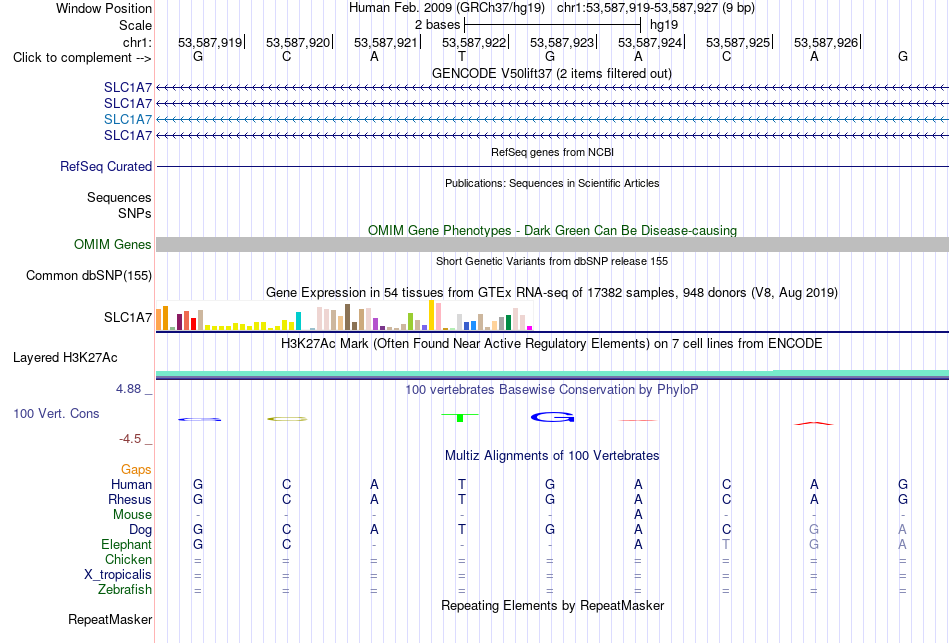Select the Mouse species label
Screen dimensions: 950x643
[x=132, y=515]
